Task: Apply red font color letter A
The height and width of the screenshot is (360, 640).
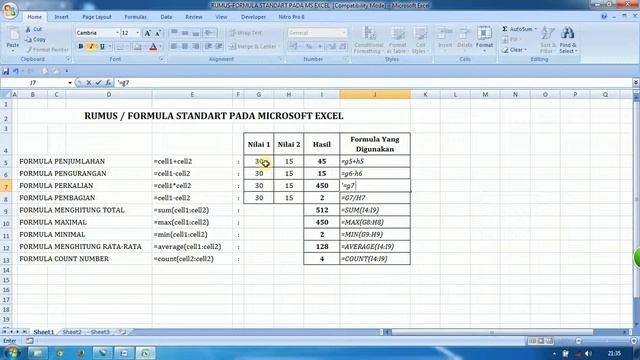Action: [x=153, y=47]
